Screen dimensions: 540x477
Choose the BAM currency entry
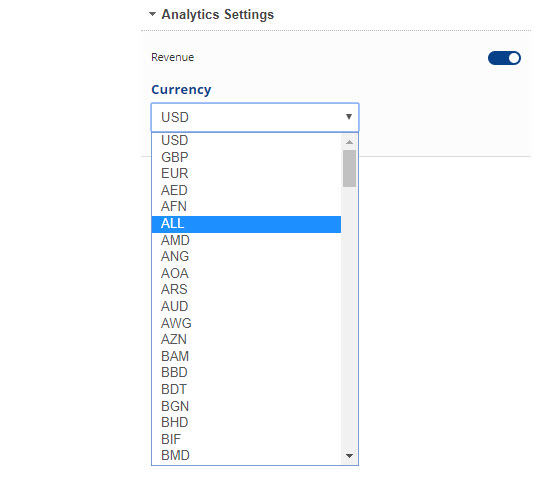[246, 356]
